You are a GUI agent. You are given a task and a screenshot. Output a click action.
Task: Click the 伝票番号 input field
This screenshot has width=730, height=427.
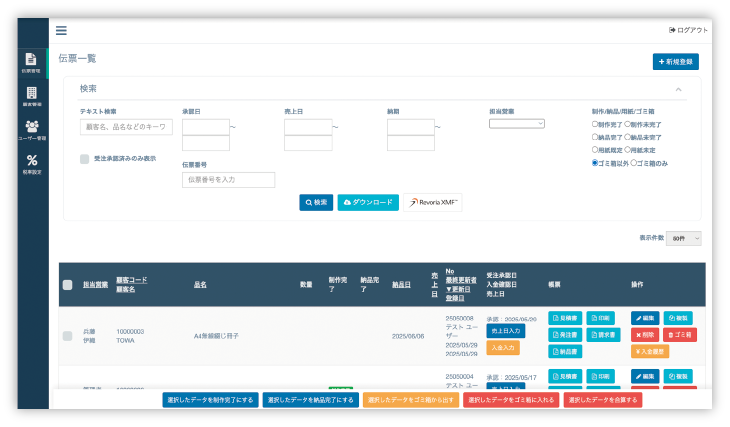(228, 180)
